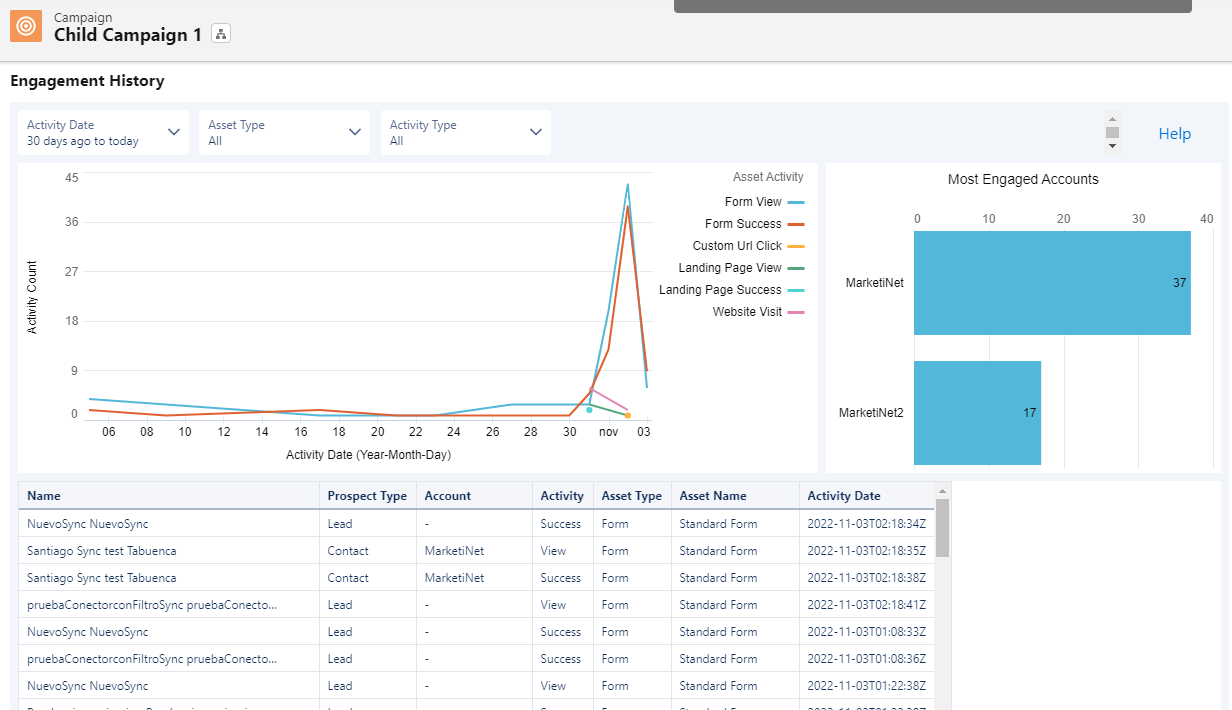Click the Help link
The image size is (1232, 710).
1175,134
